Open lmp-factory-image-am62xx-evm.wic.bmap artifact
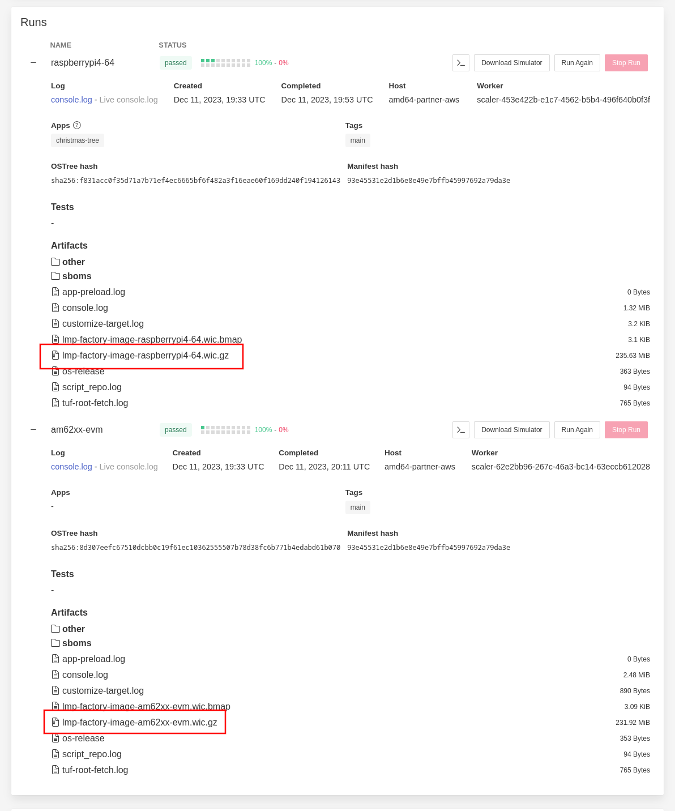The height and width of the screenshot is (811, 675). coord(146,706)
